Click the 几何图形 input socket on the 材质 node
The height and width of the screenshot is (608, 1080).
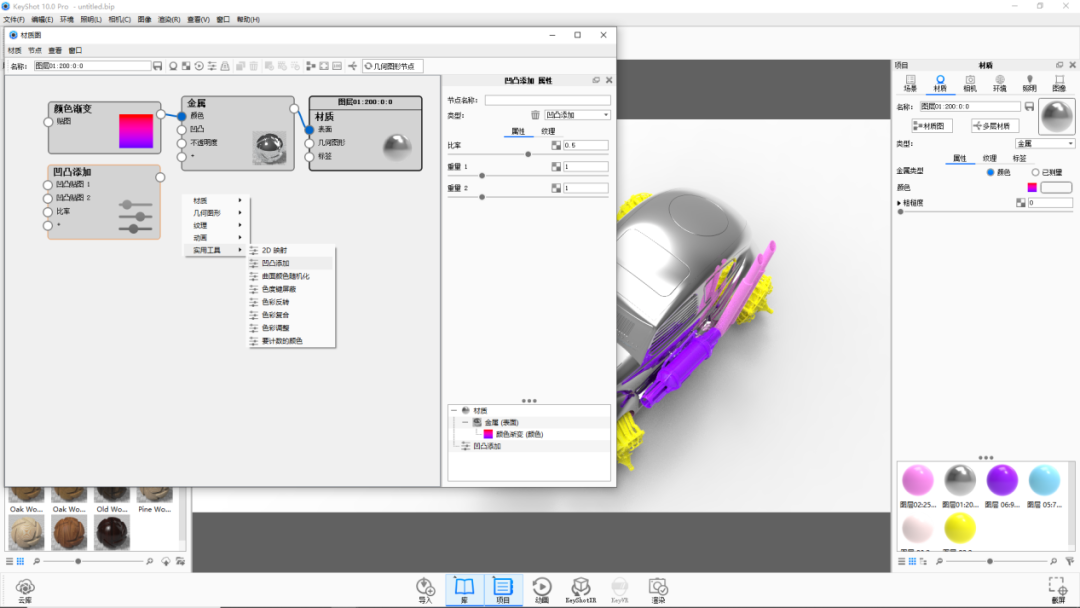(x=309, y=143)
